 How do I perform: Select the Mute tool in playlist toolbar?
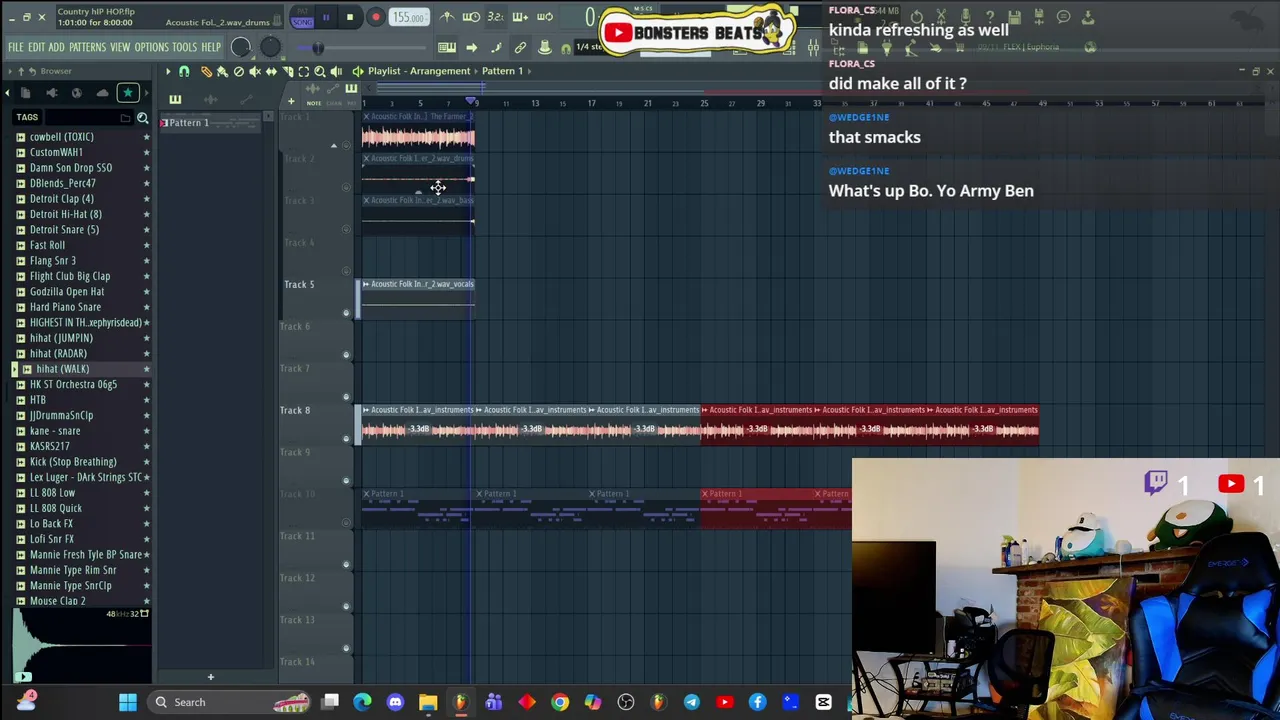(x=254, y=71)
